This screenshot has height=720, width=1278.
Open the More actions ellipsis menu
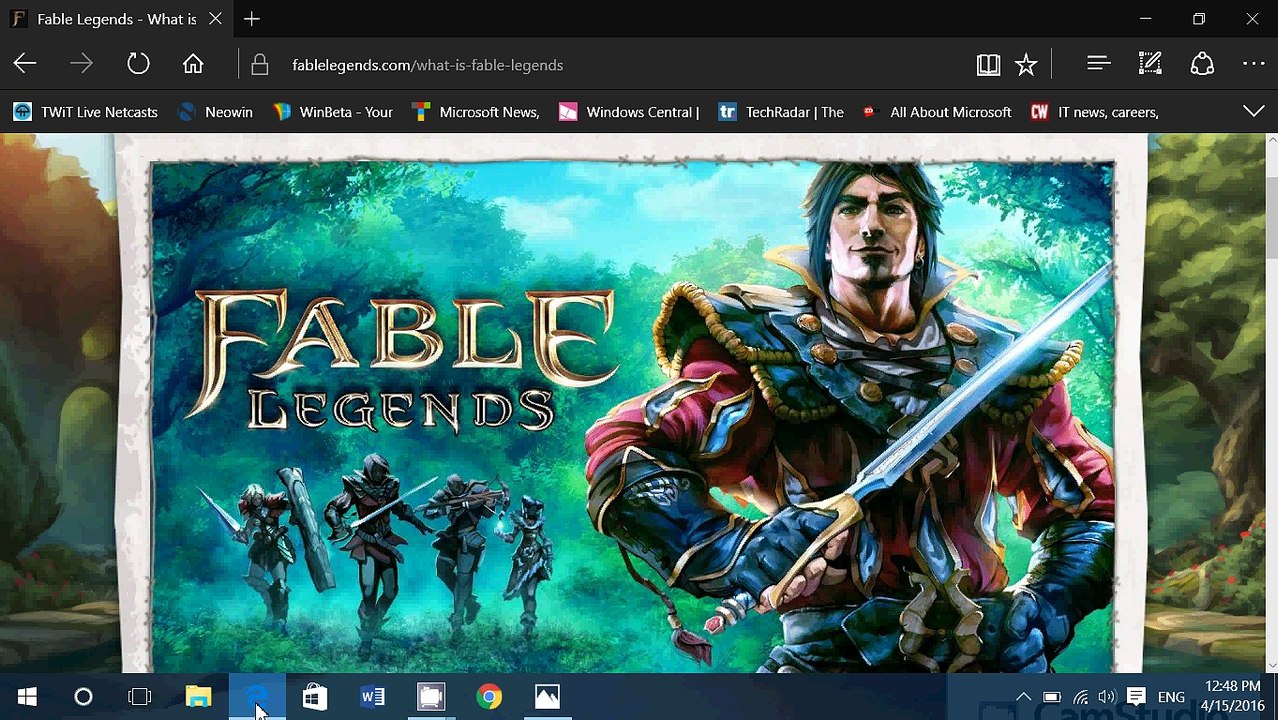click(x=1254, y=64)
